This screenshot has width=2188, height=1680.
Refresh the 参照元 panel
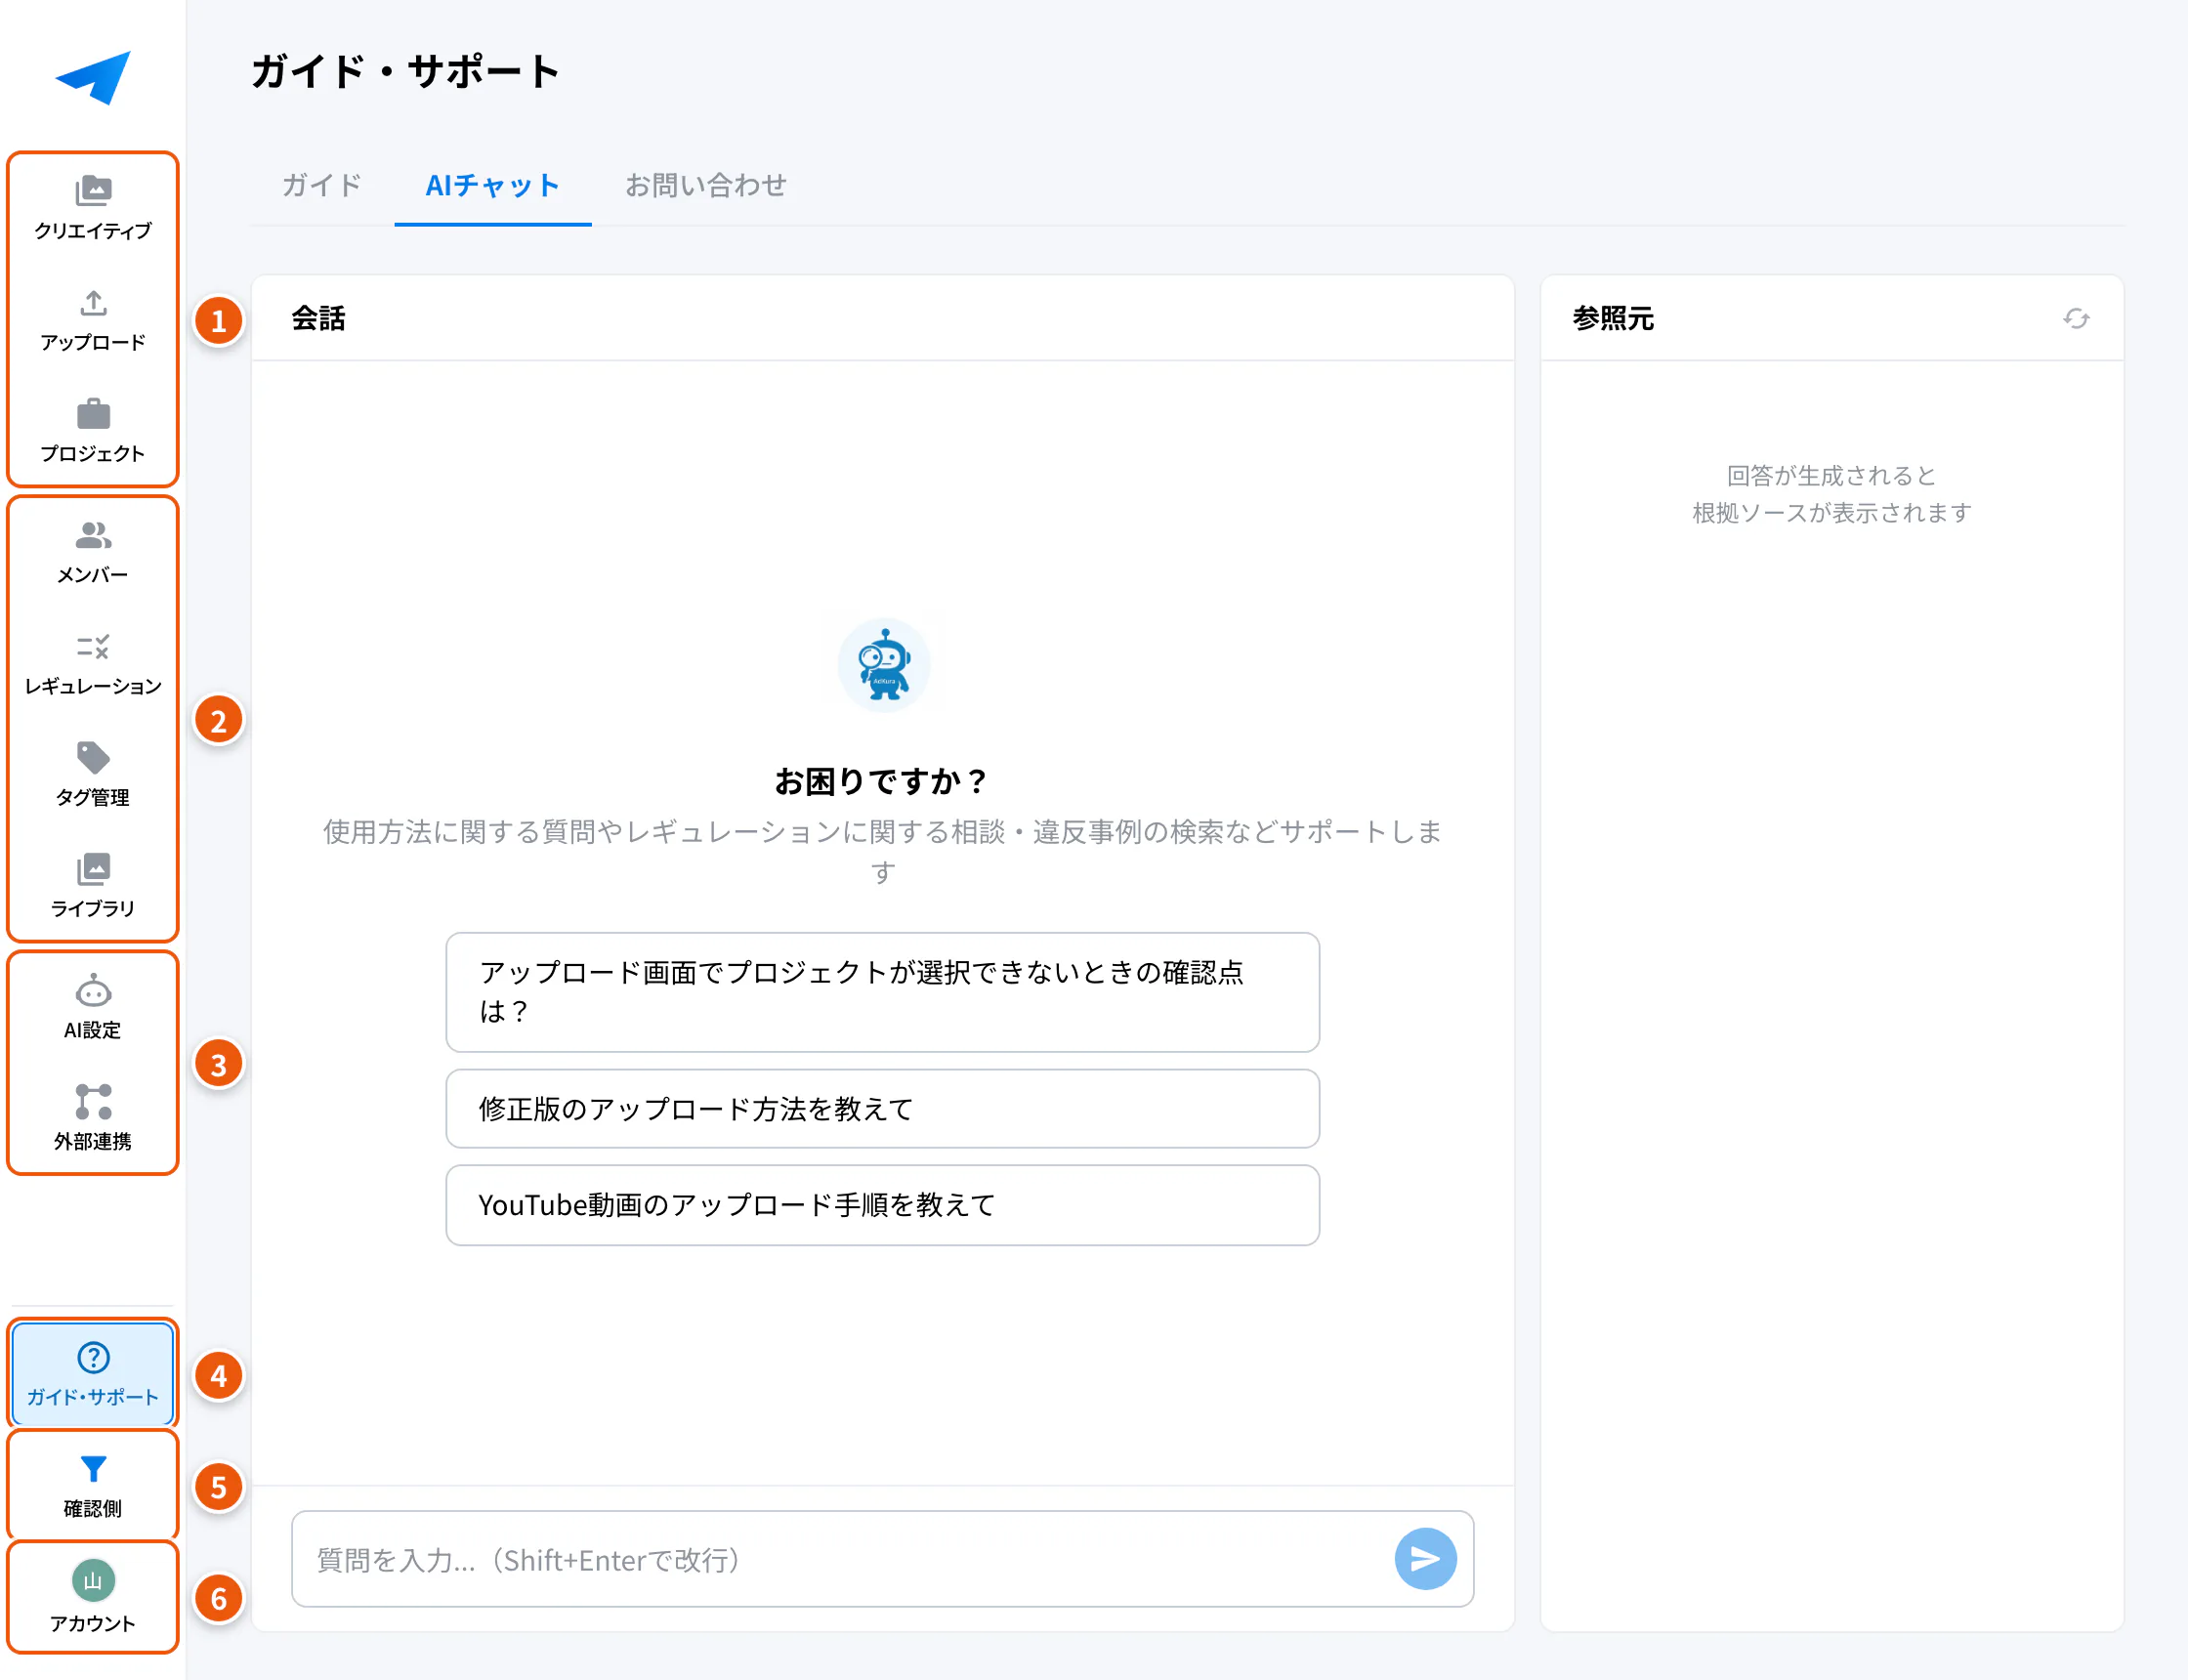[x=2076, y=319]
